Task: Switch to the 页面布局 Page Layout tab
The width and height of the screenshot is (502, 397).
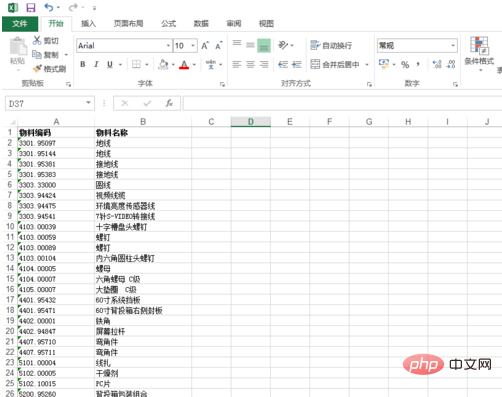Action: (128, 24)
